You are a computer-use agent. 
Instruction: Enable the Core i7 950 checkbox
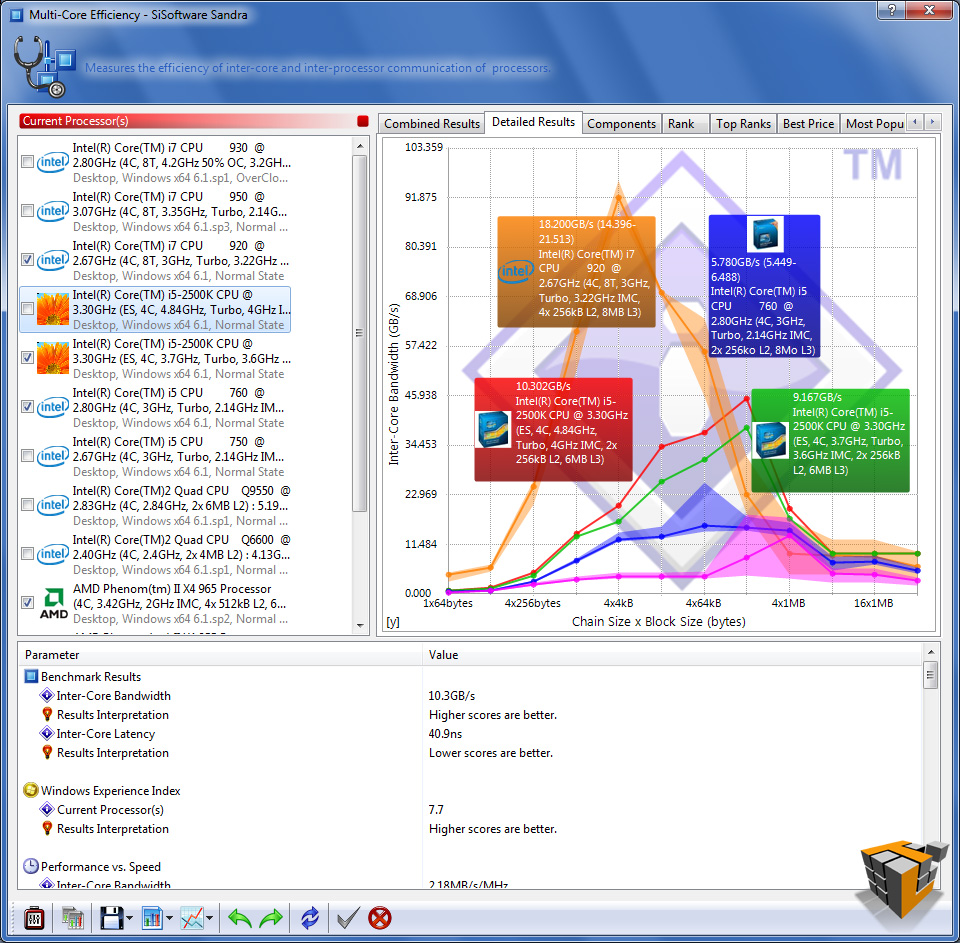click(x=28, y=211)
